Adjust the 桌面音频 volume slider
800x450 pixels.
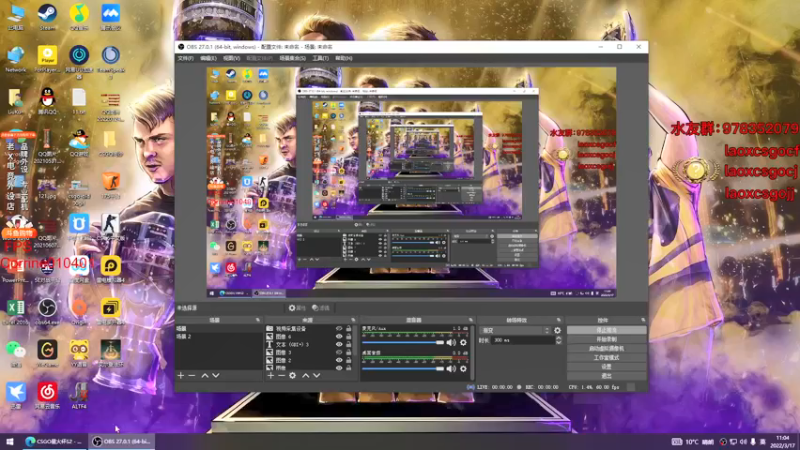pyautogui.click(x=403, y=368)
